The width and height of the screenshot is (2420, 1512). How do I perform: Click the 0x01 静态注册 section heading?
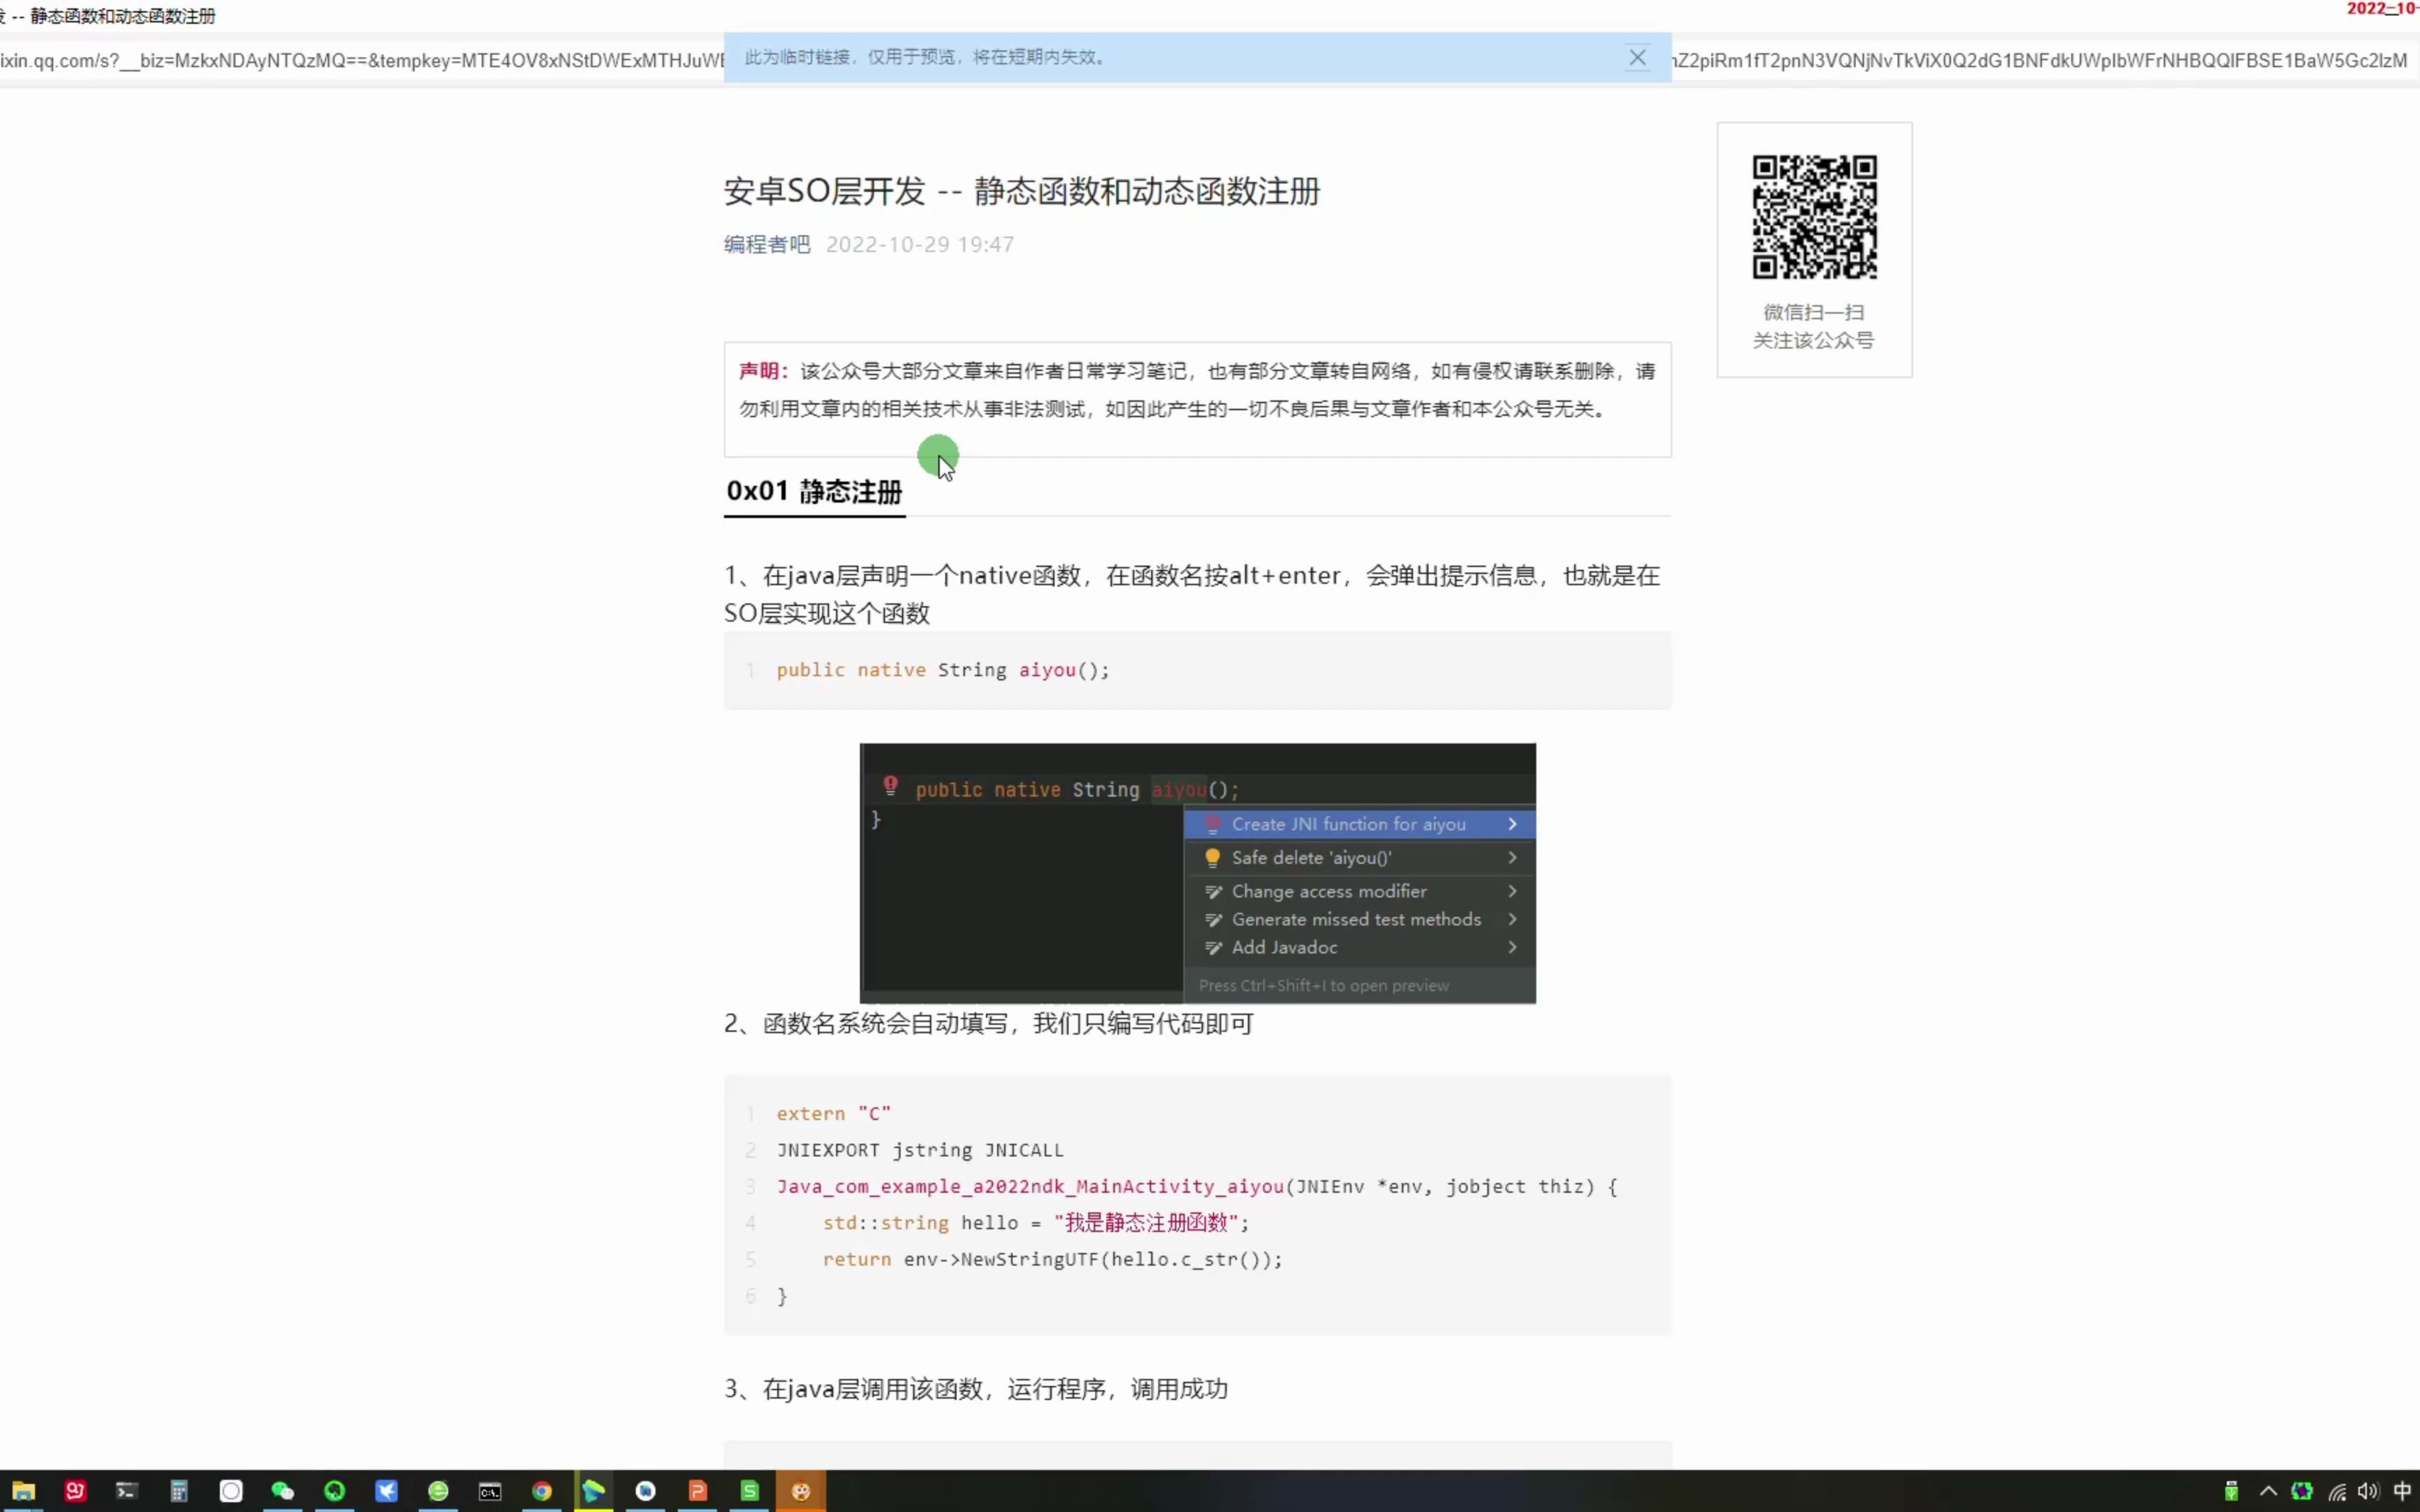pyautogui.click(x=814, y=491)
